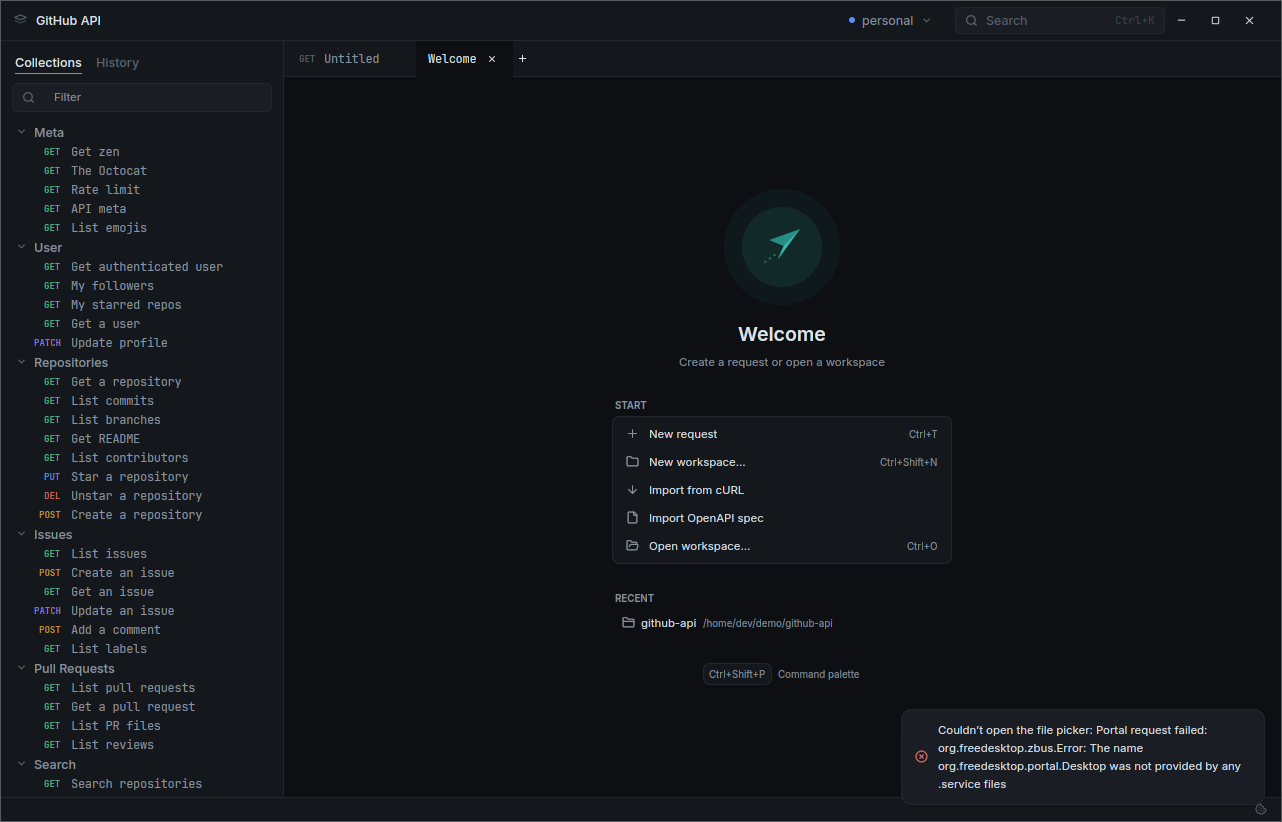Open the Get authenticated user request
This screenshot has width=1282, height=822.
pos(142,267)
